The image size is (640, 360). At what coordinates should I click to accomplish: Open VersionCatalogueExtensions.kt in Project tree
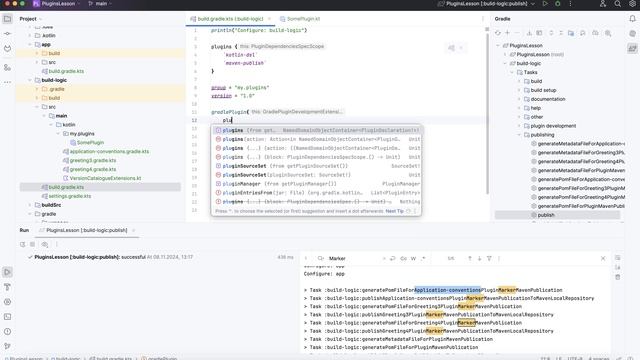click(102, 178)
